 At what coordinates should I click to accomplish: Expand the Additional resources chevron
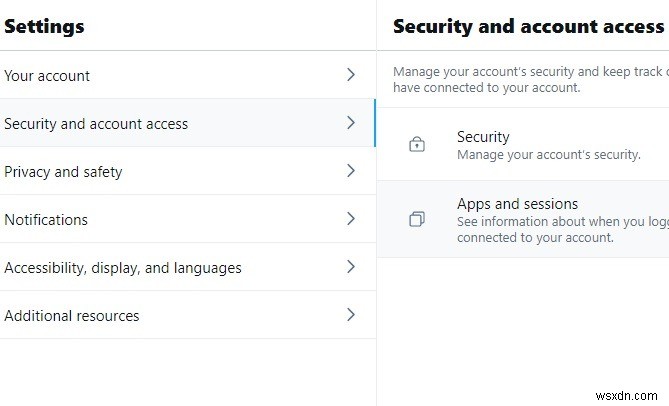[x=350, y=315]
